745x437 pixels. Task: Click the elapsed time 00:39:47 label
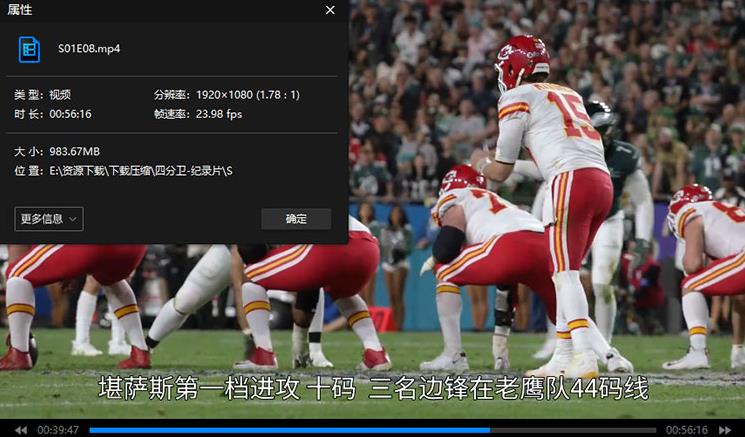point(58,430)
